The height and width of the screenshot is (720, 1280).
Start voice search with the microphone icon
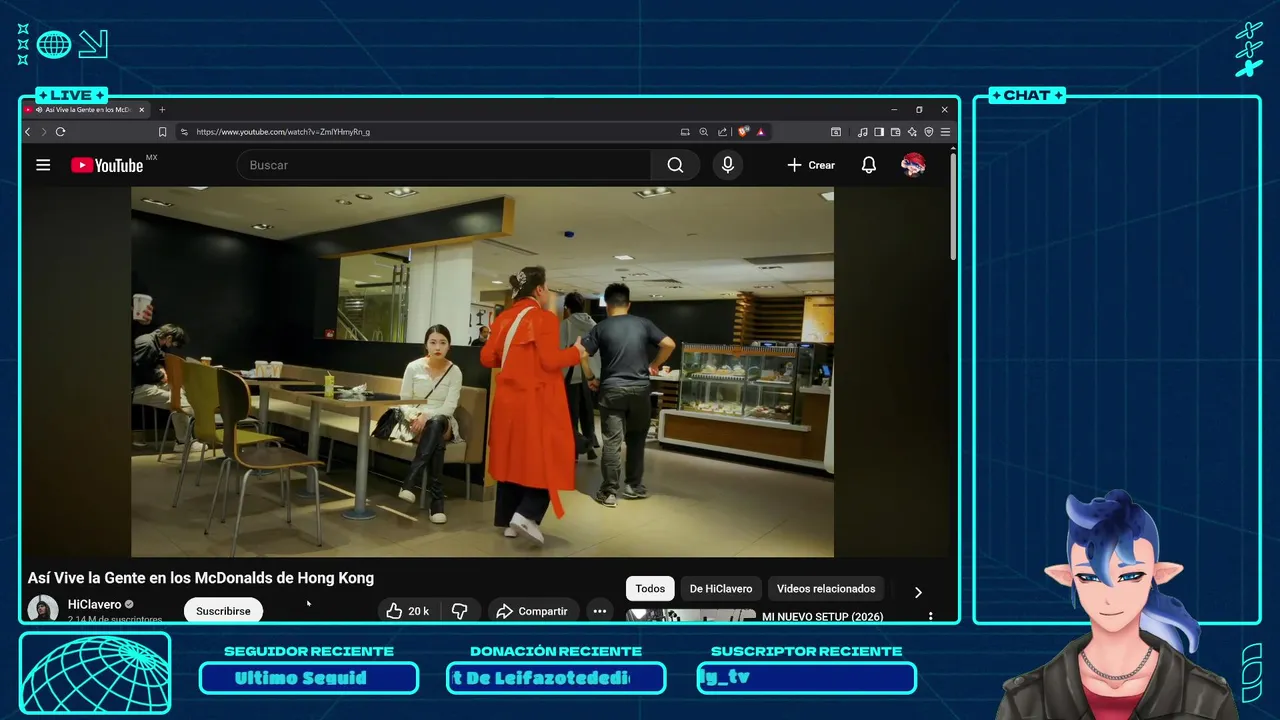tap(728, 165)
